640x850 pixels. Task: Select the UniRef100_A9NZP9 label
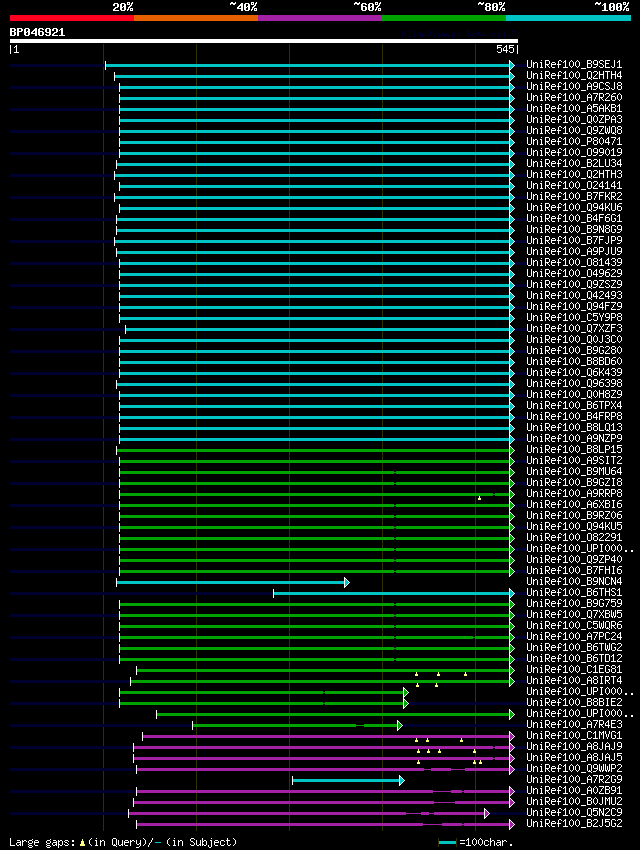(x=574, y=439)
